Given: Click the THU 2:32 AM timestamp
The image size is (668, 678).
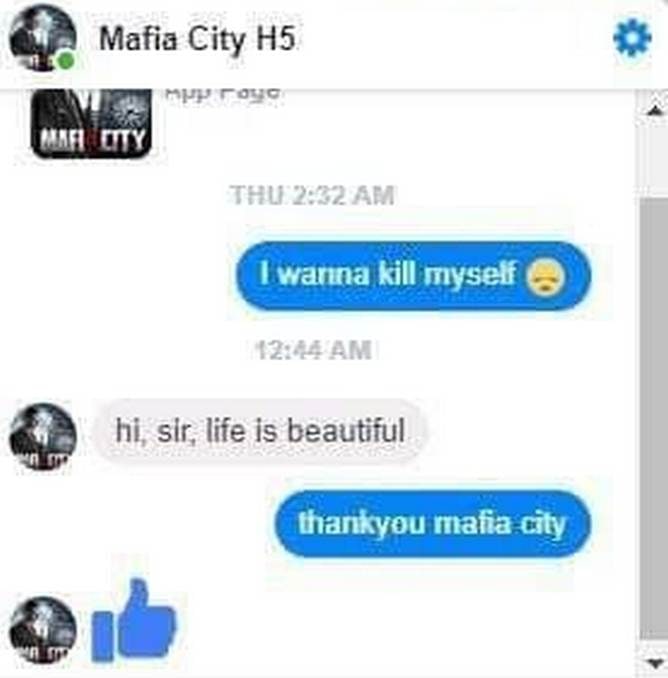Looking at the screenshot, I should click(x=312, y=195).
